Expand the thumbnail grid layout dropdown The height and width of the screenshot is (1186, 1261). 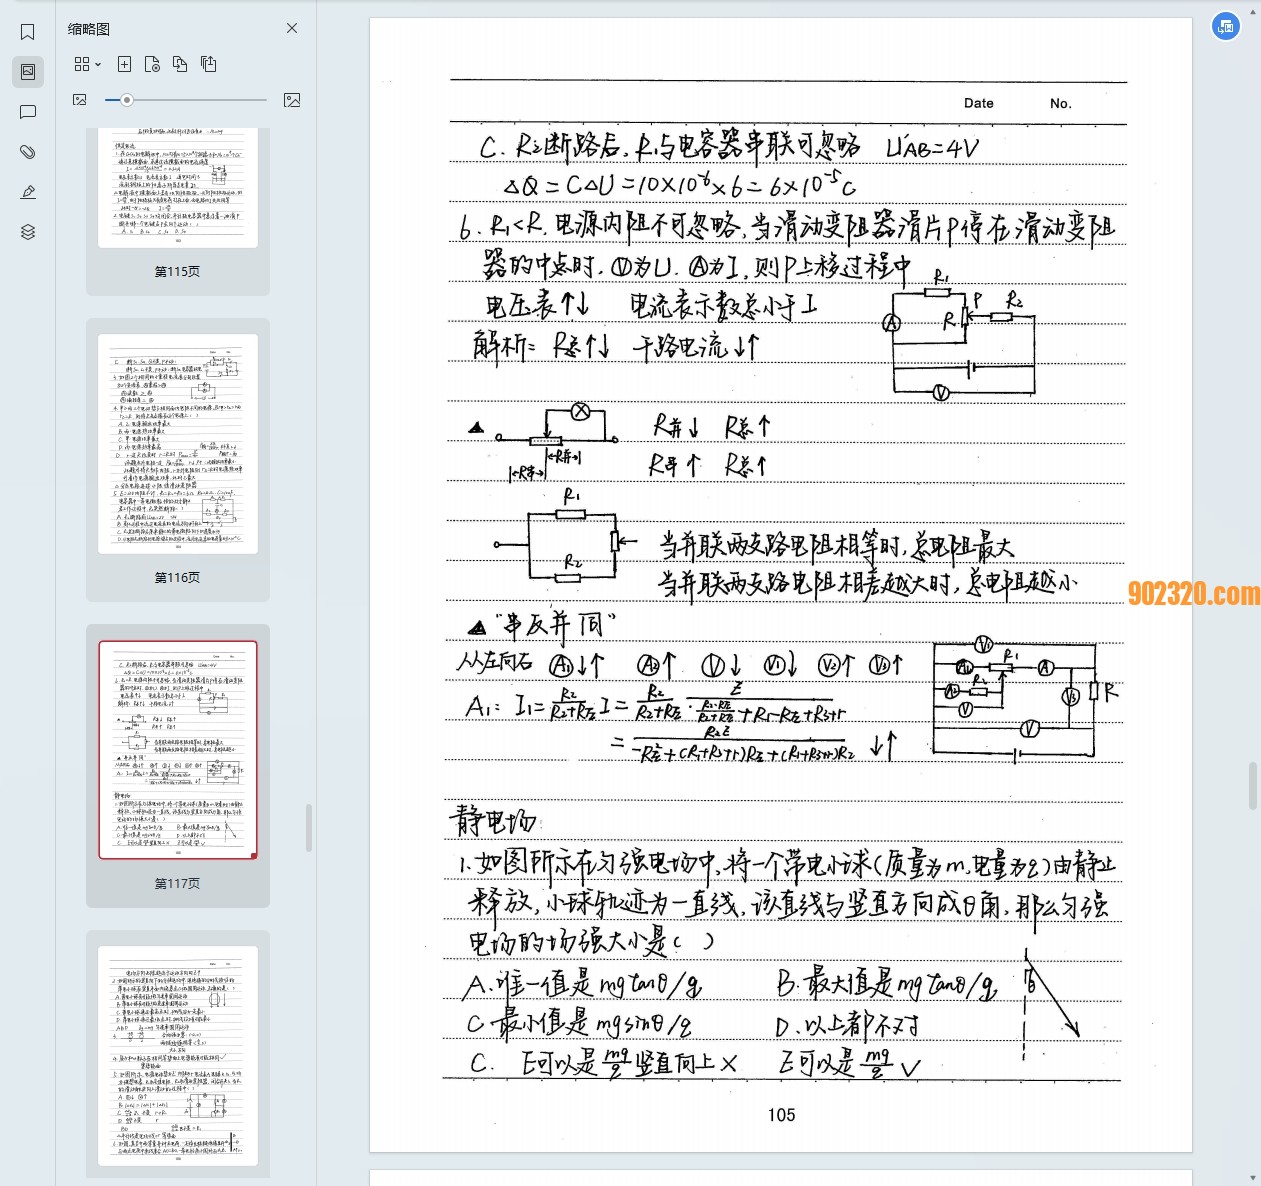click(87, 64)
